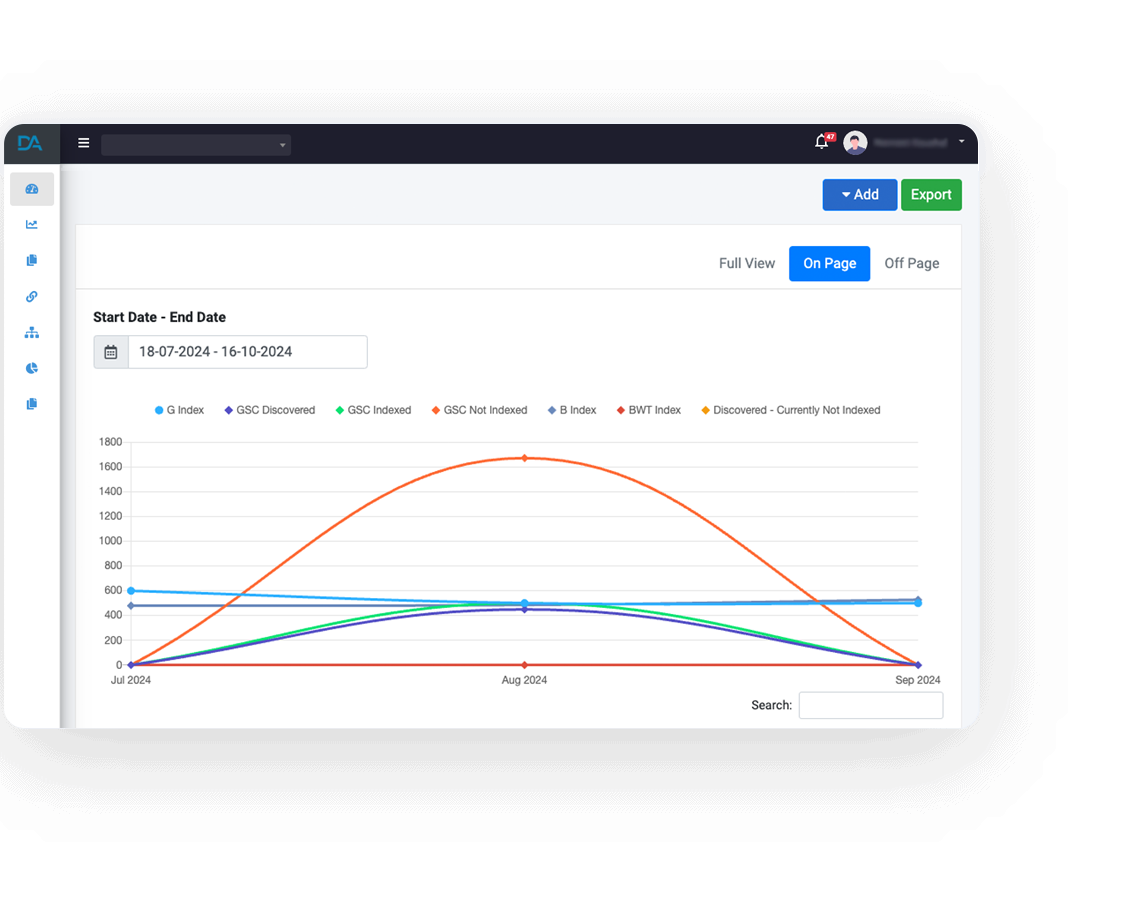This screenshot has width=1128, height=902.
Task: Toggle the BWT Index legend entry
Action: click(648, 410)
